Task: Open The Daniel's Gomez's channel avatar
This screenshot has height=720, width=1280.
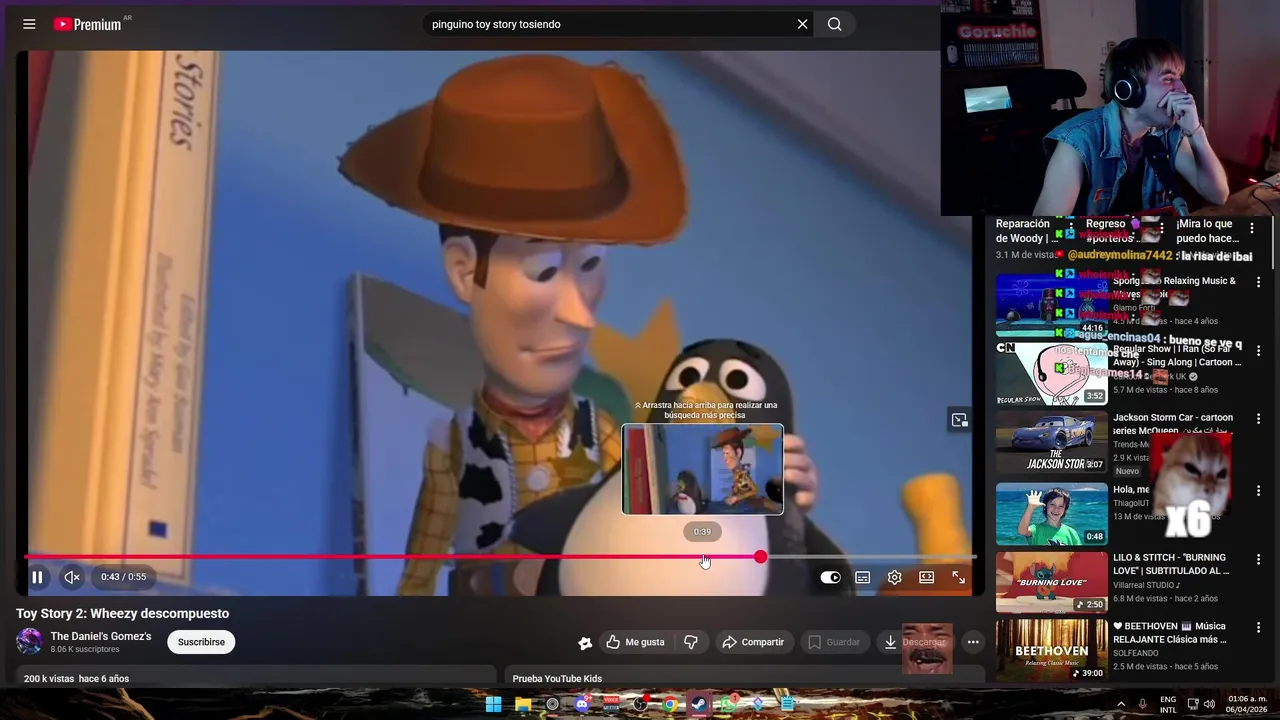Action: coord(29,642)
